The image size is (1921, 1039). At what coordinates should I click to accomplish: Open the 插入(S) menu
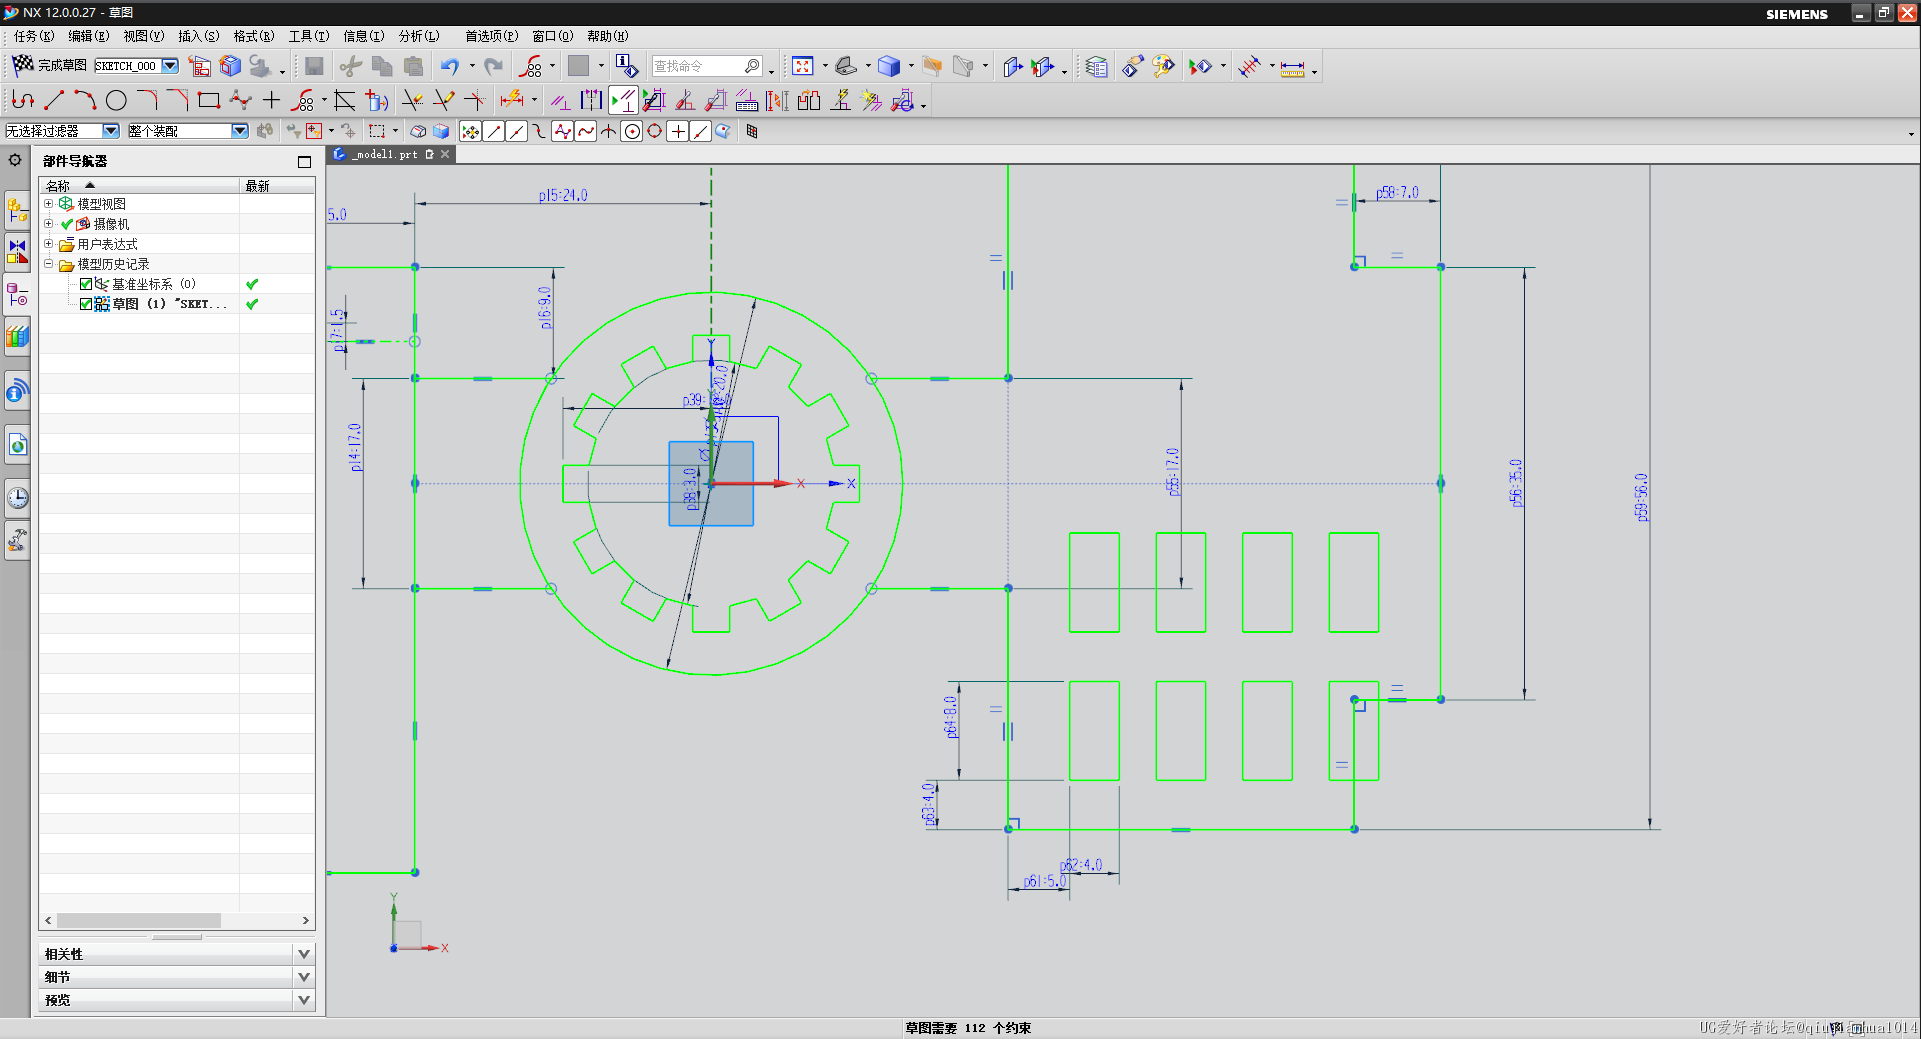point(198,36)
